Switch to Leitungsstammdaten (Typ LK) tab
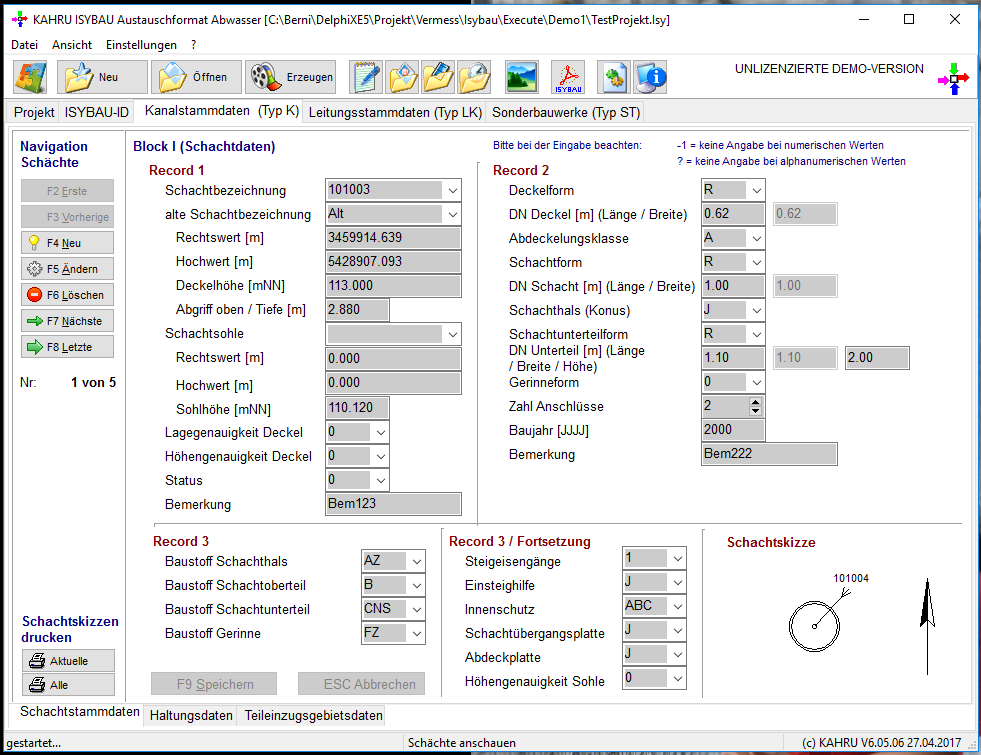 pyautogui.click(x=395, y=113)
